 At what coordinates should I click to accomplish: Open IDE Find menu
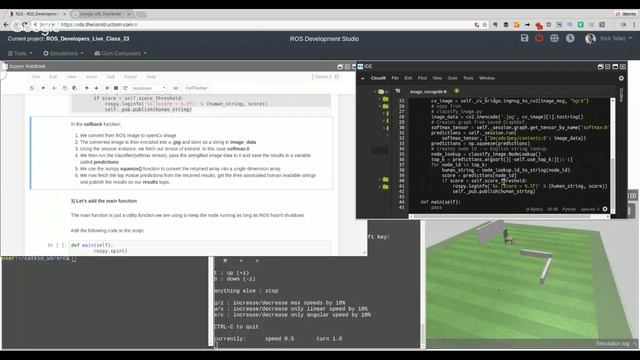[x=422, y=78]
